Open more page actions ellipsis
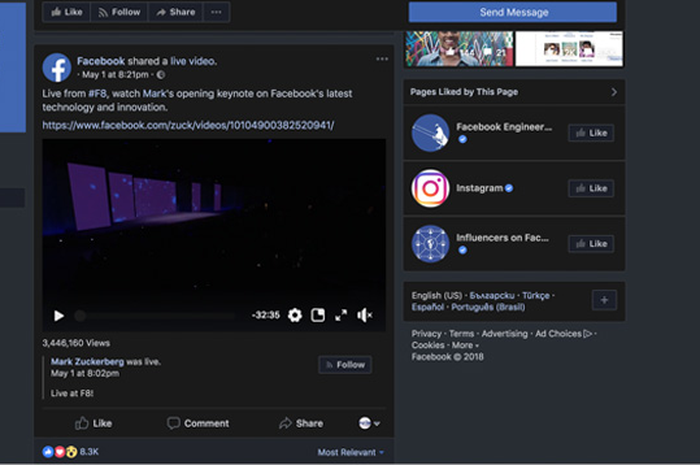 pyautogui.click(x=217, y=12)
